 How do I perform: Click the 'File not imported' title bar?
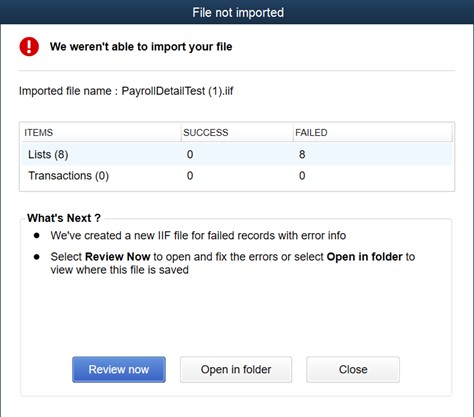237,12
